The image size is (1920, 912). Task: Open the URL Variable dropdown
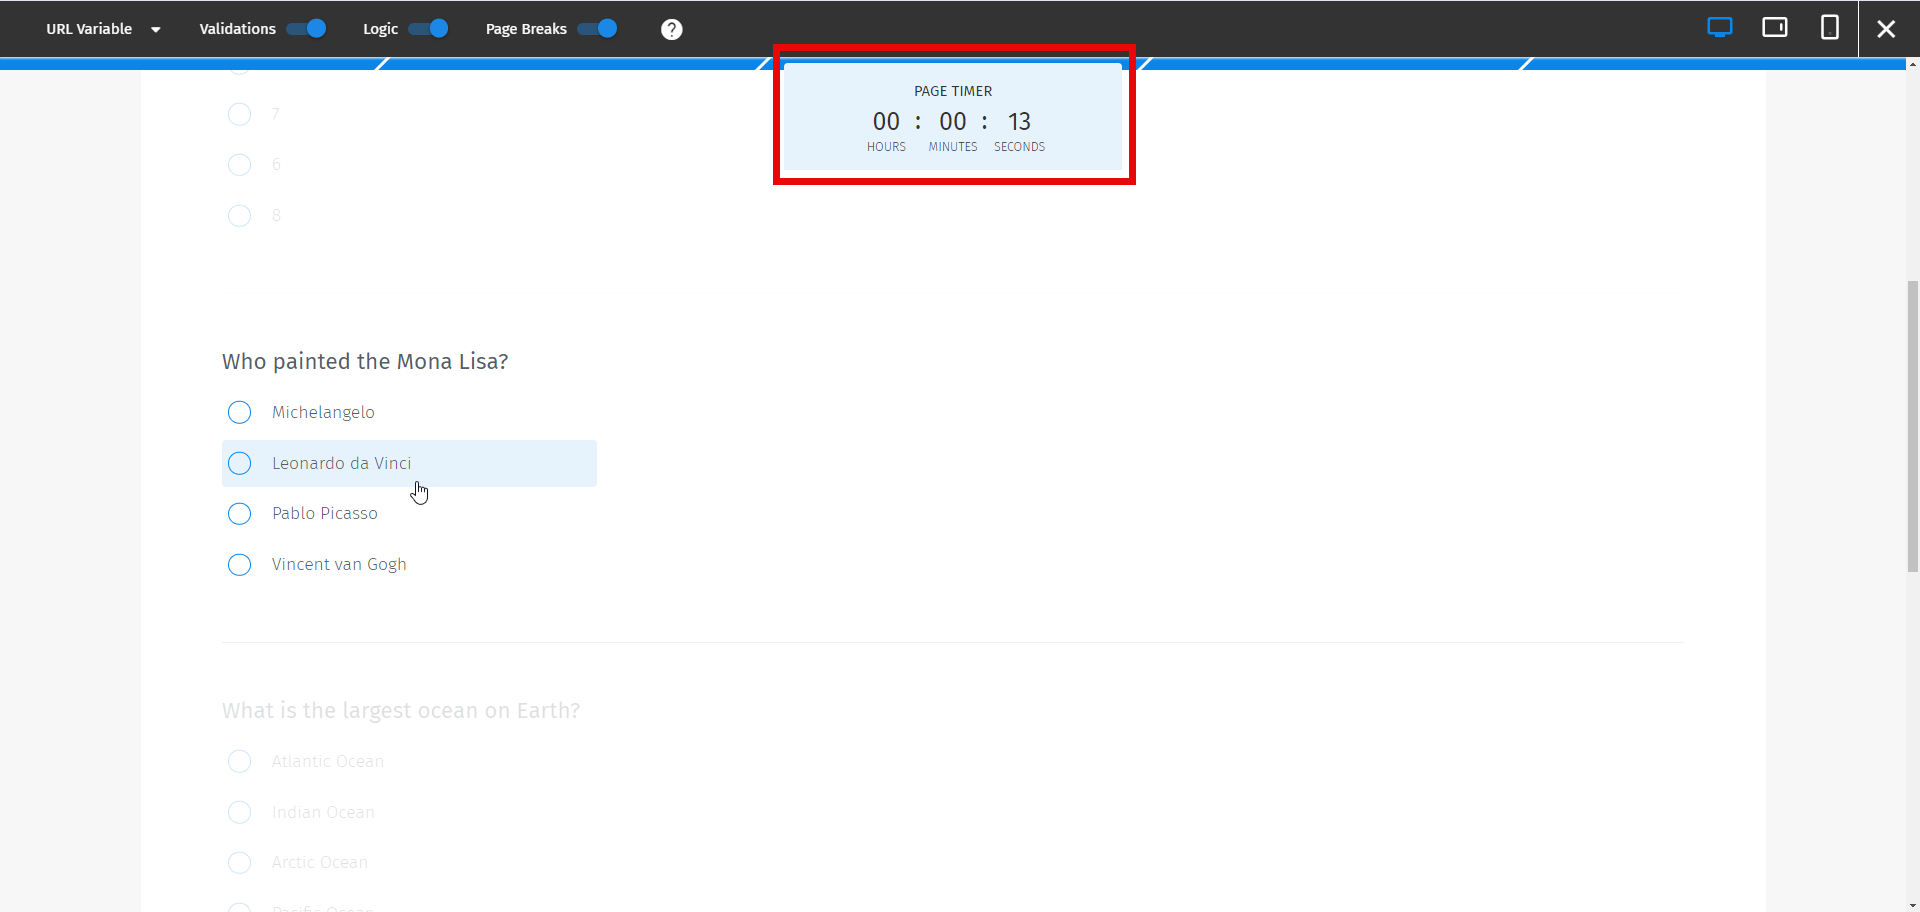click(x=103, y=29)
